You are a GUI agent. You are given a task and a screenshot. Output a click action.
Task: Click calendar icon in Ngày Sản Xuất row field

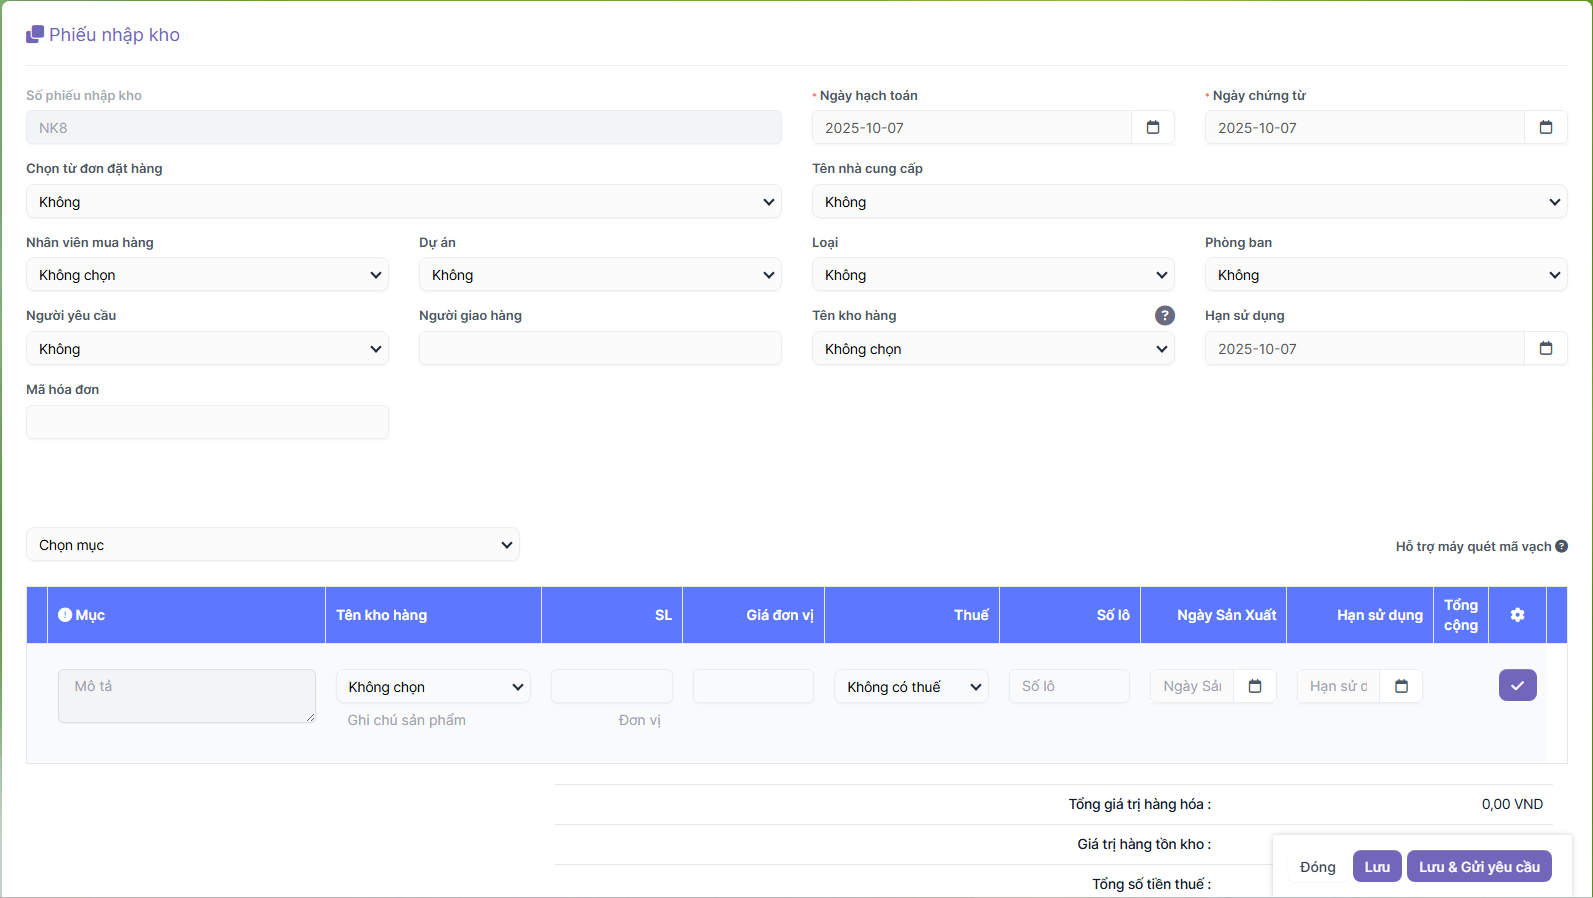pyautogui.click(x=1255, y=686)
